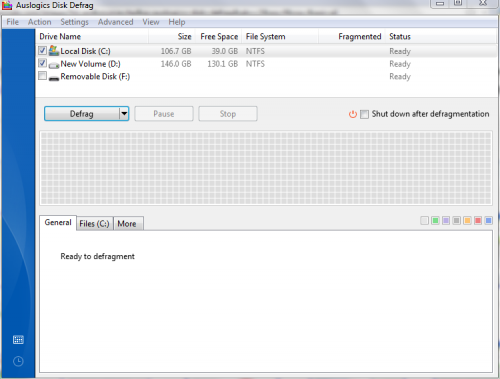The width and height of the screenshot is (500, 379).
Task: Uncheck the Local Disk (C:) checkbox
Action: click(x=42, y=50)
